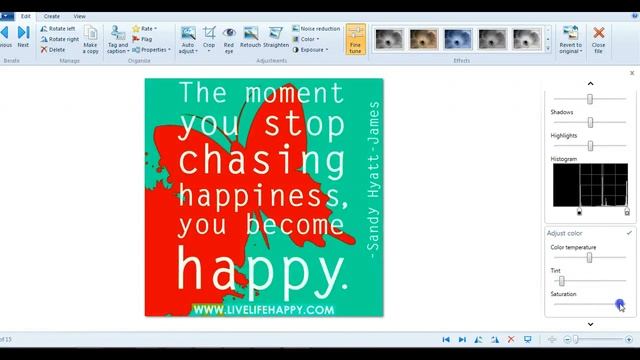Open the Revert to original dropdown
Image resolution: width=640 pixels, height=360 pixels.
coord(571,40)
